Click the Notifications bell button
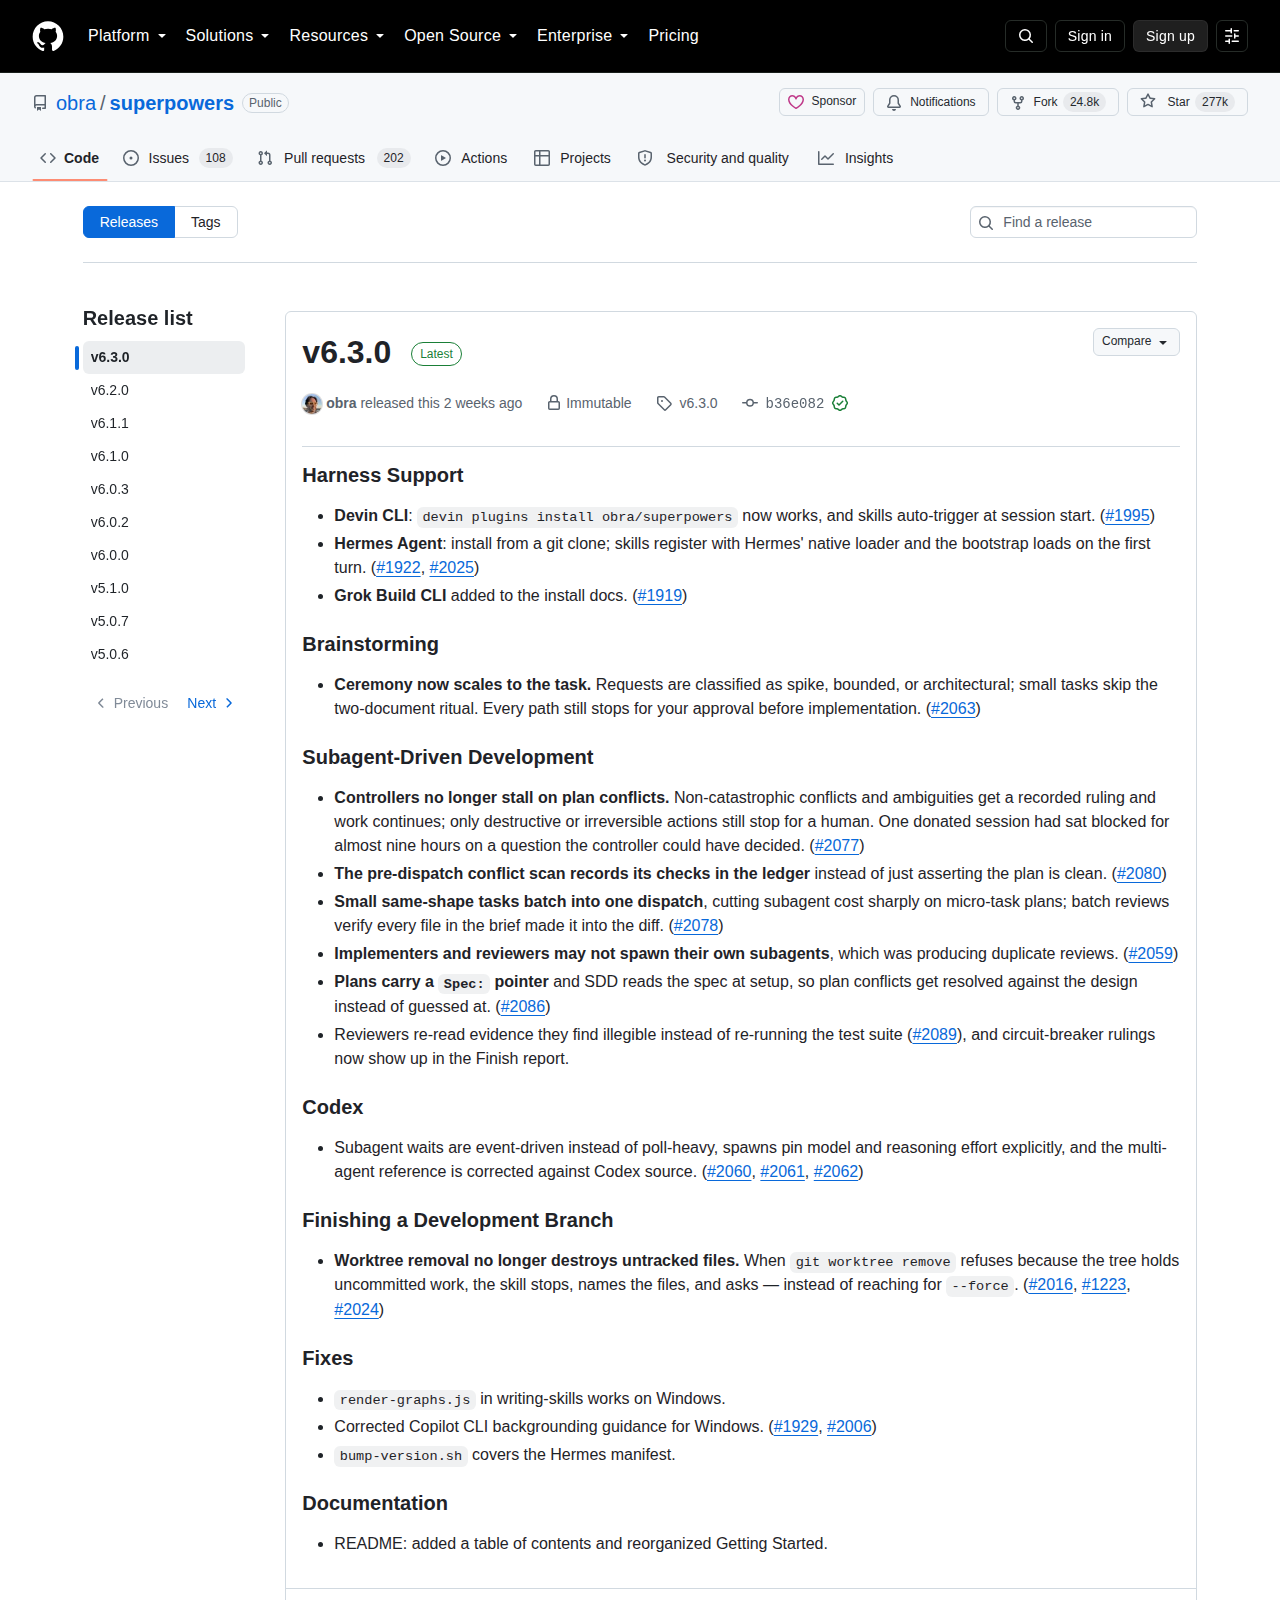Viewport: 1280px width, 1600px height. click(931, 102)
